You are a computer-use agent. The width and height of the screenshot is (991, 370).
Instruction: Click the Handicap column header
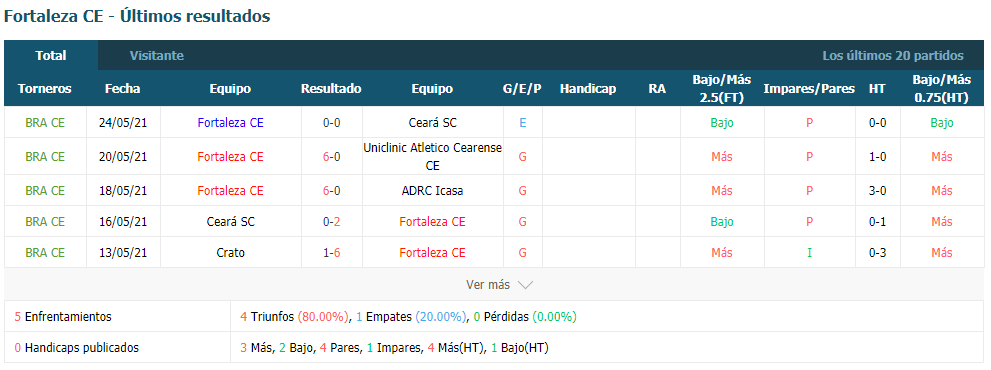[588, 89]
